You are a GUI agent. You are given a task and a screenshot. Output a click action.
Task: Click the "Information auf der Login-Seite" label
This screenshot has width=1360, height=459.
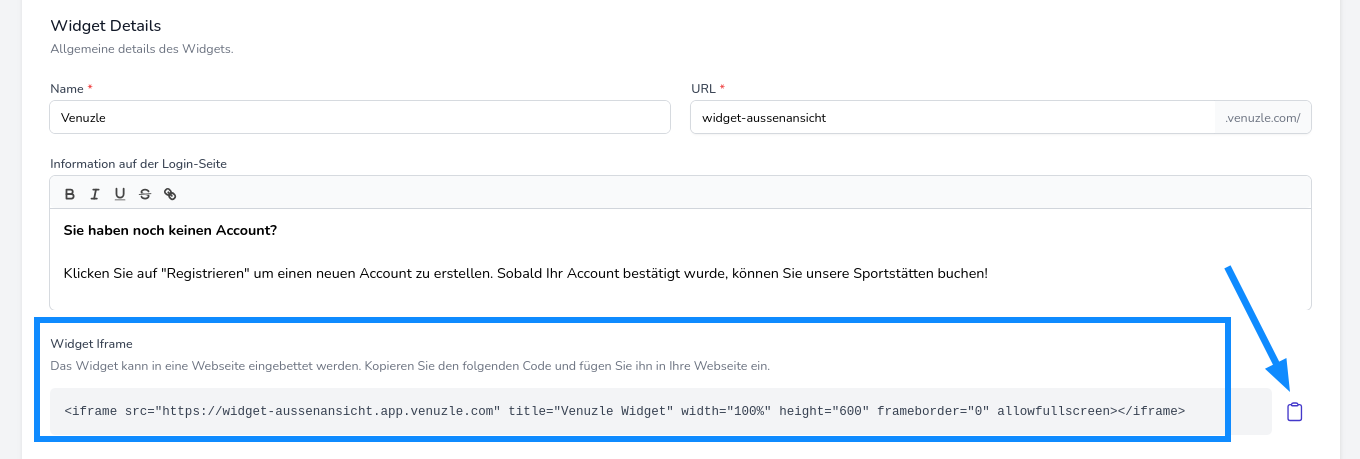(145, 163)
